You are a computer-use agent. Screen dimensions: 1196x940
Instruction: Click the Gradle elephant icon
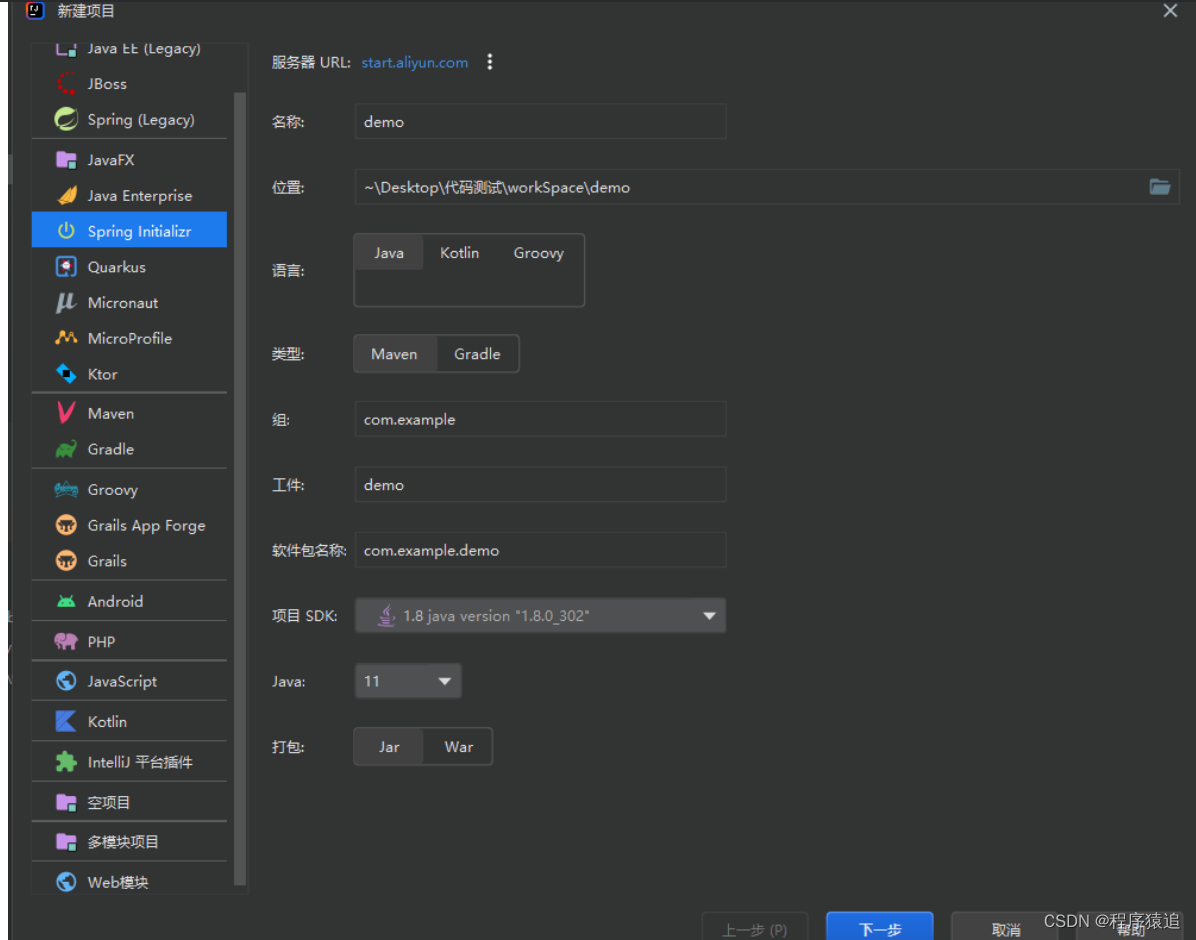66,449
